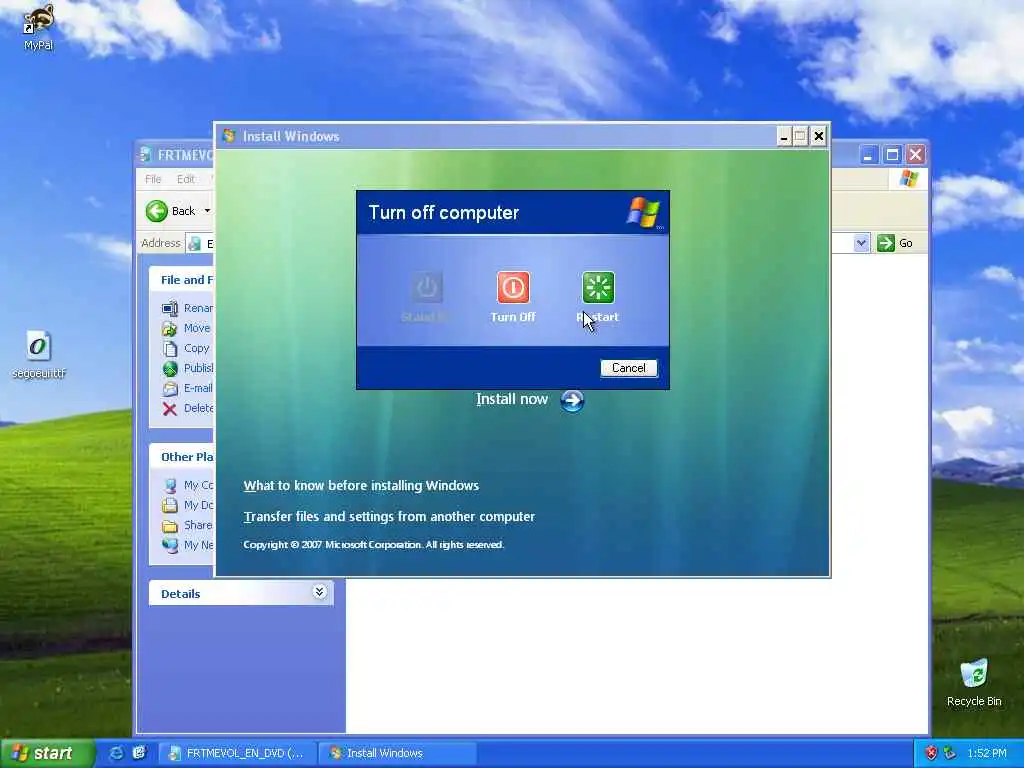This screenshot has width=1024, height=768.
Task: Open Transfer files and settings from another computer
Action: tap(389, 517)
